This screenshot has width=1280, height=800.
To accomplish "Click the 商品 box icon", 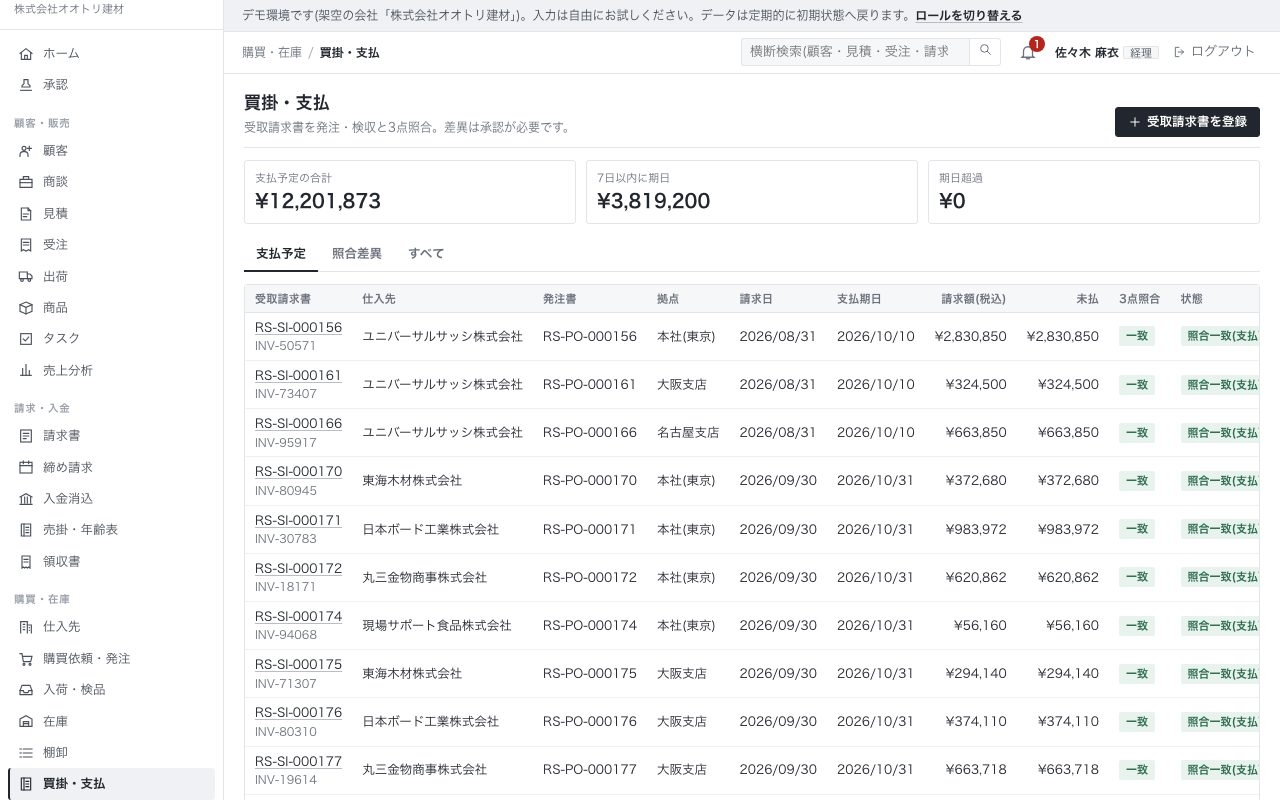I will coord(26,308).
